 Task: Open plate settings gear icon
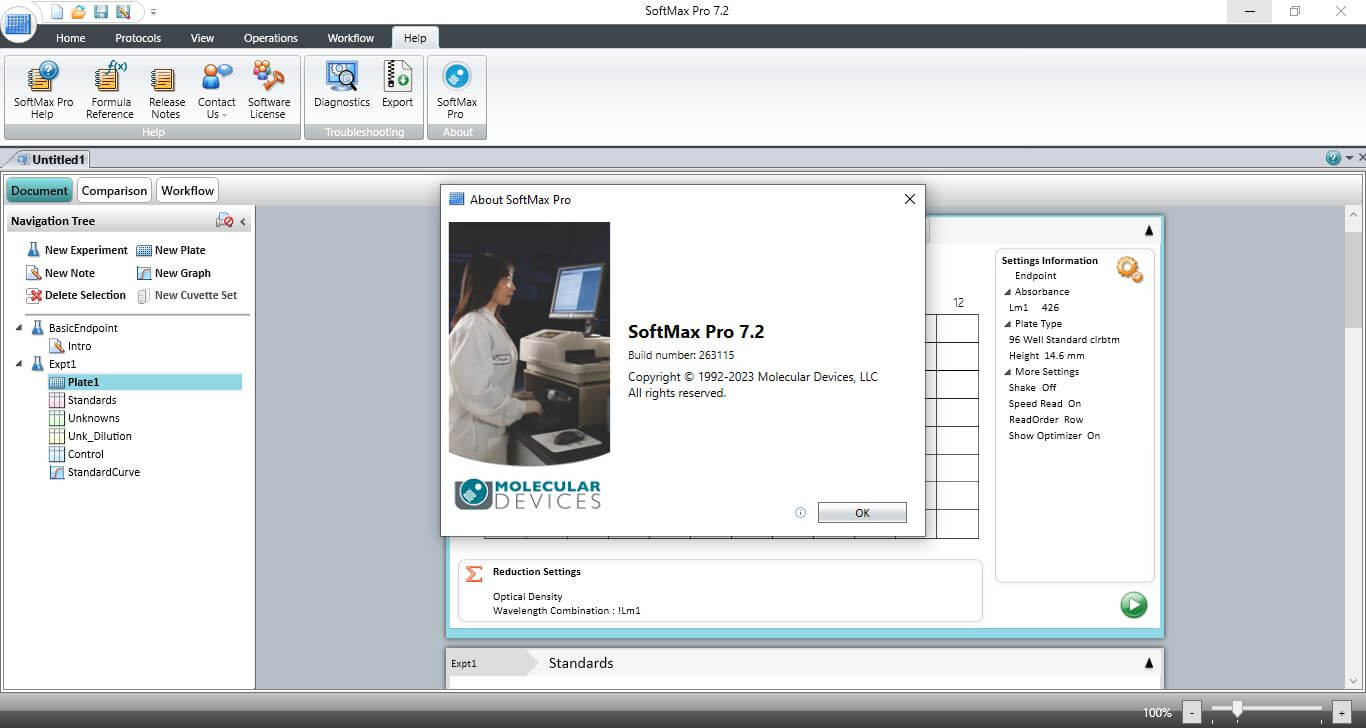pyautogui.click(x=1129, y=269)
